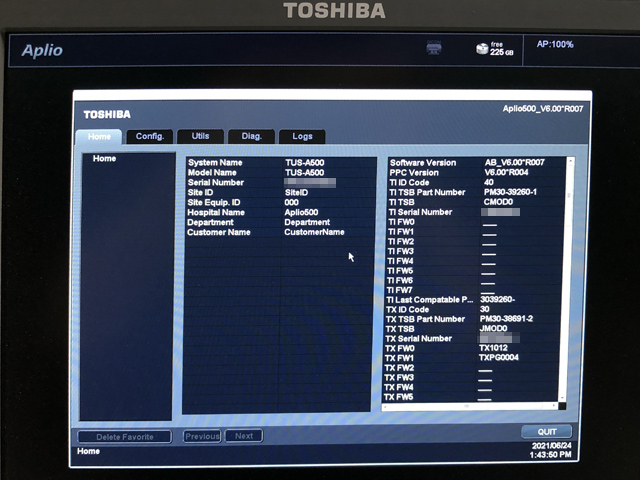Select the System Name row
Viewport: 640px width, 480px height.
(x=280, y=162)
